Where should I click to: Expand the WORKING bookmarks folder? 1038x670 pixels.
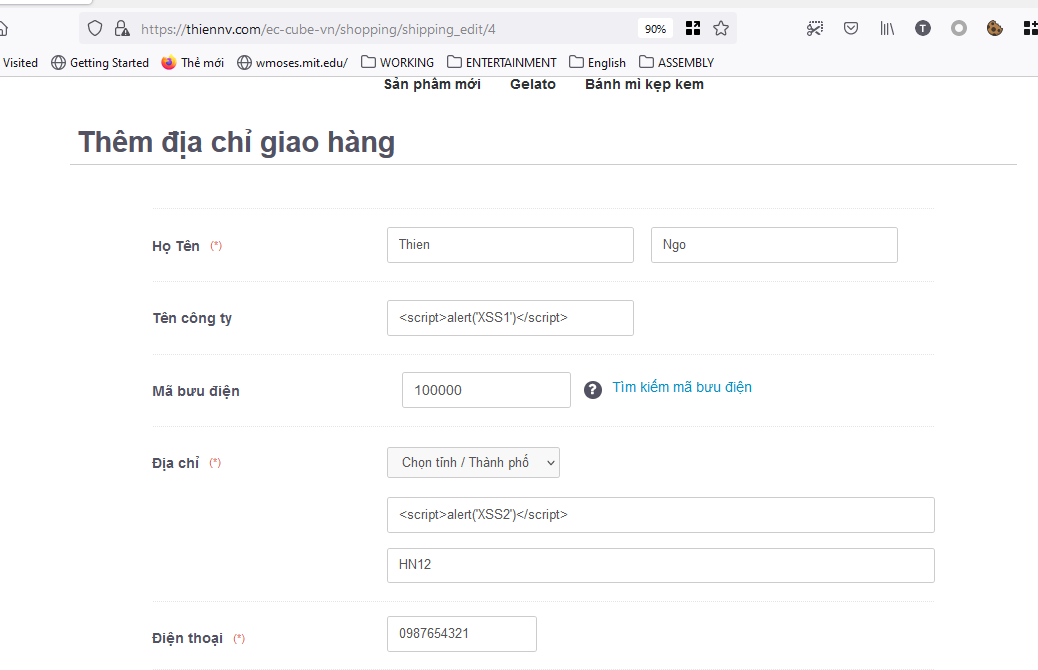398,62
